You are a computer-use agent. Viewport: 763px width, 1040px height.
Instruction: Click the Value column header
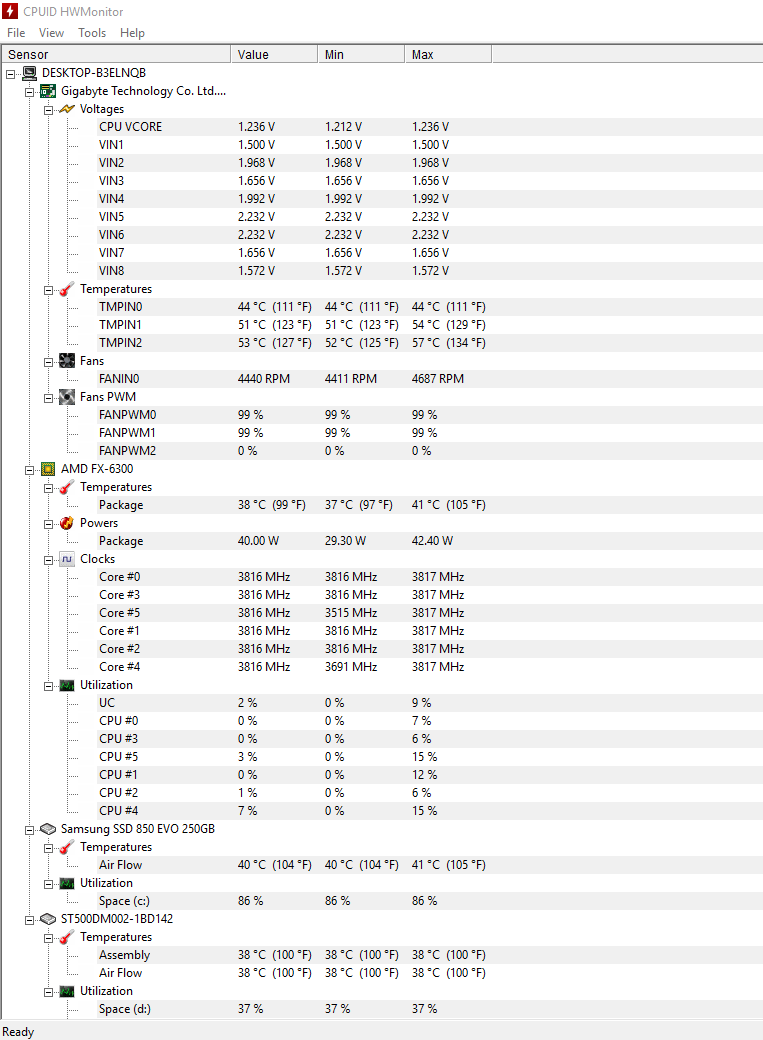[273, 54]
